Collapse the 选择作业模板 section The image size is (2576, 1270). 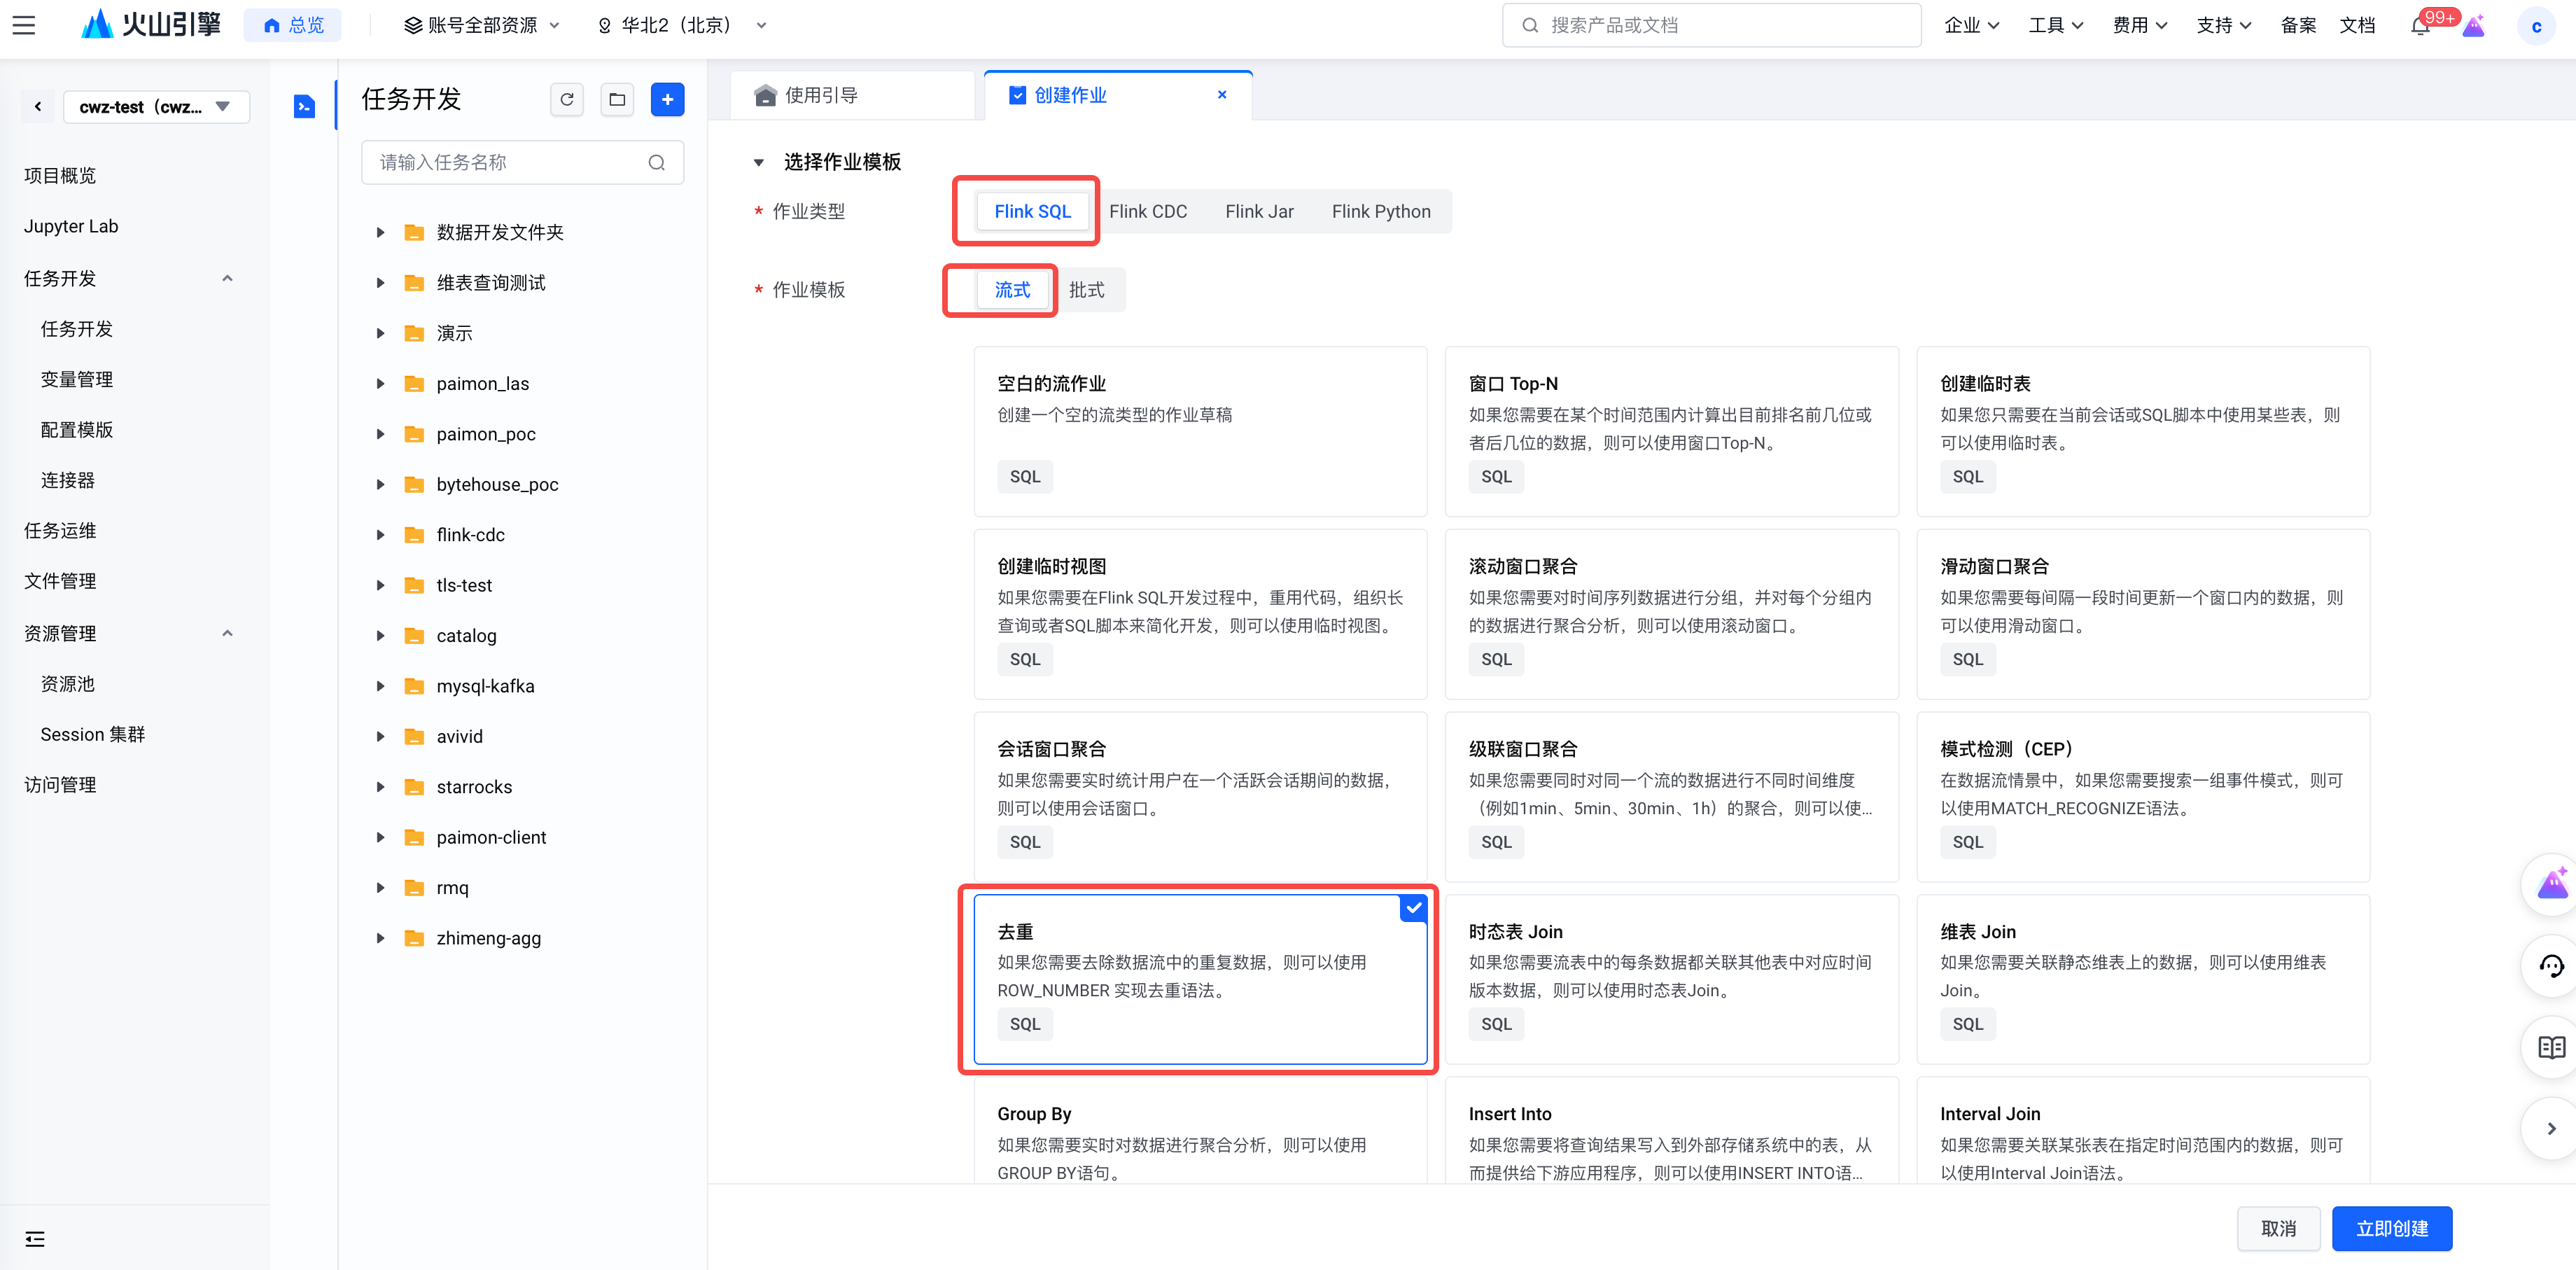(x=759, y=162)
